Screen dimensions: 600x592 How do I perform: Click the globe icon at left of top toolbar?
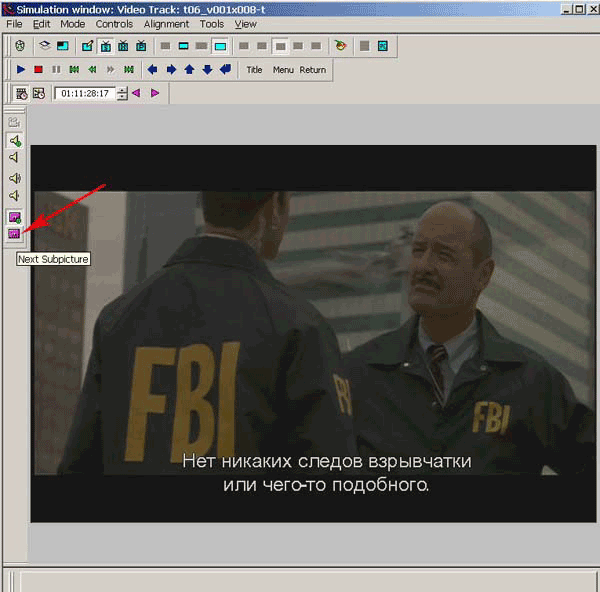(20, 46)
